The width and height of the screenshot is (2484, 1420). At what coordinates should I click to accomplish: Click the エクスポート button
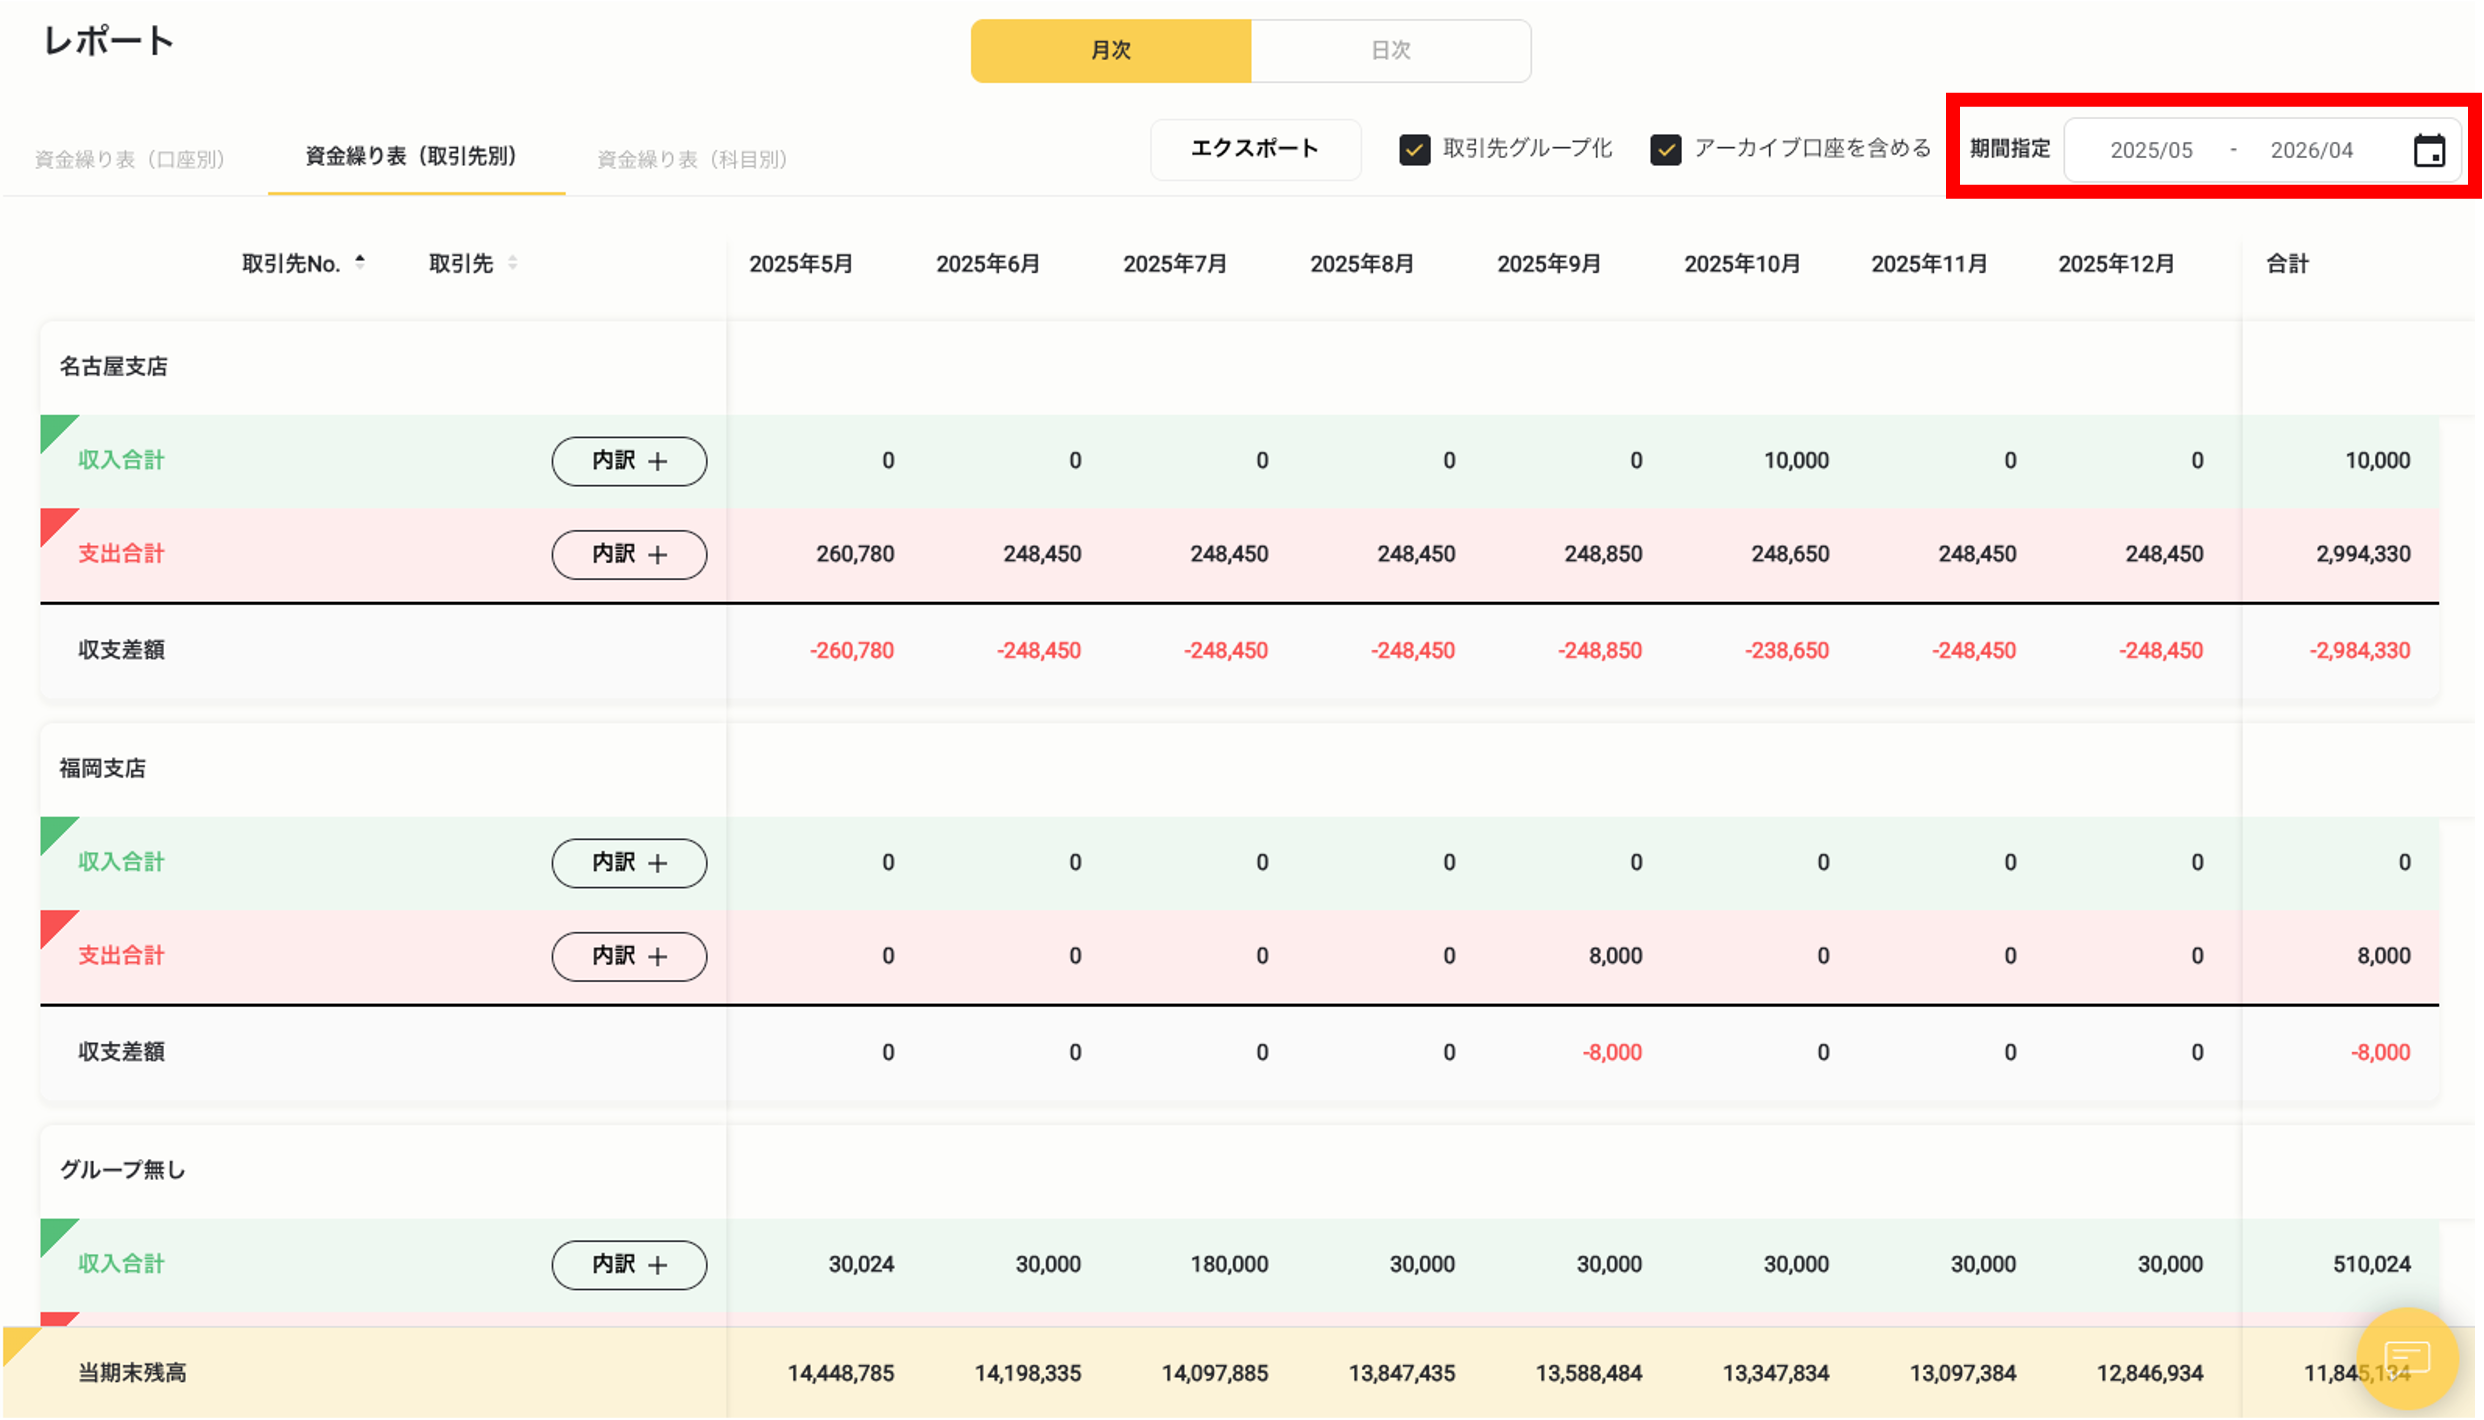[x=1255, y=149]
